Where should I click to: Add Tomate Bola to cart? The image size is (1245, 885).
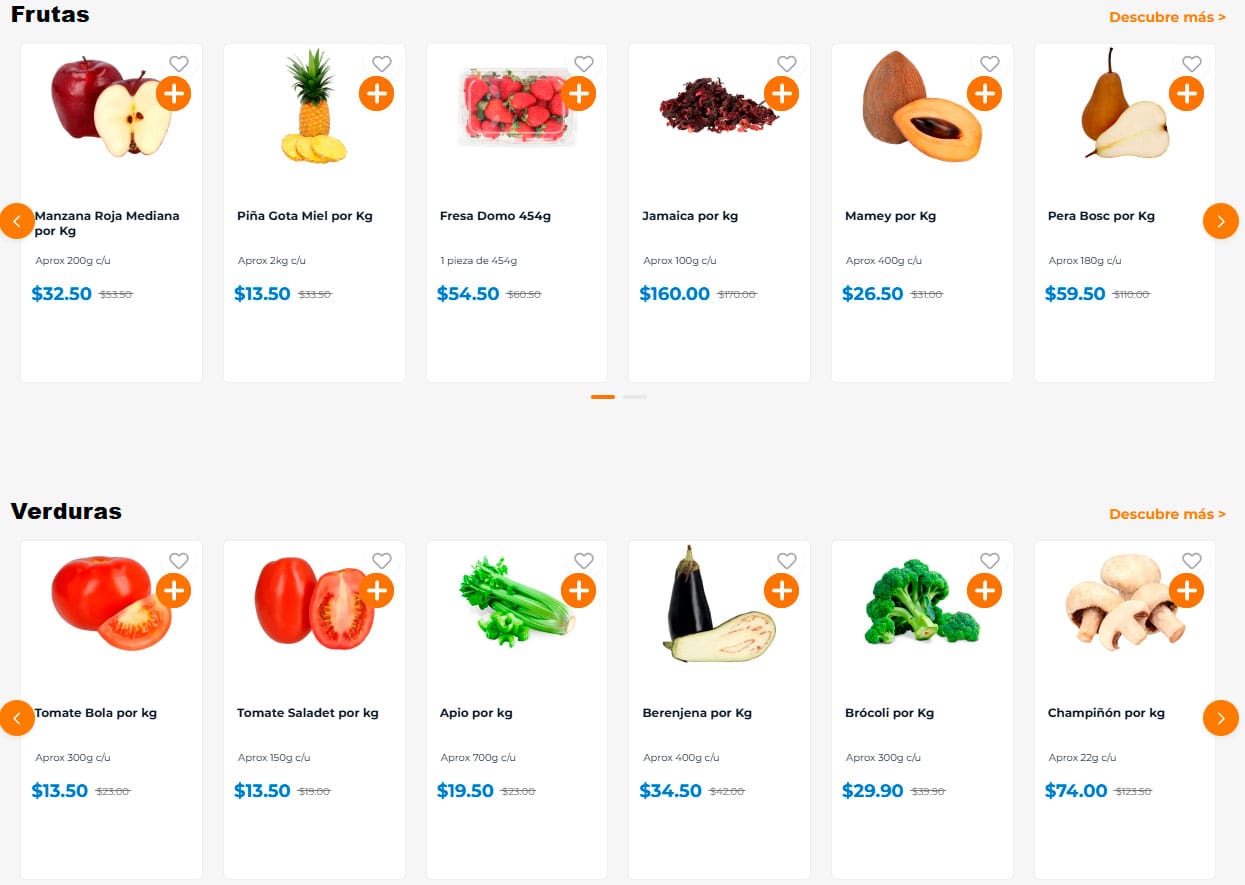tap(174, 591)
